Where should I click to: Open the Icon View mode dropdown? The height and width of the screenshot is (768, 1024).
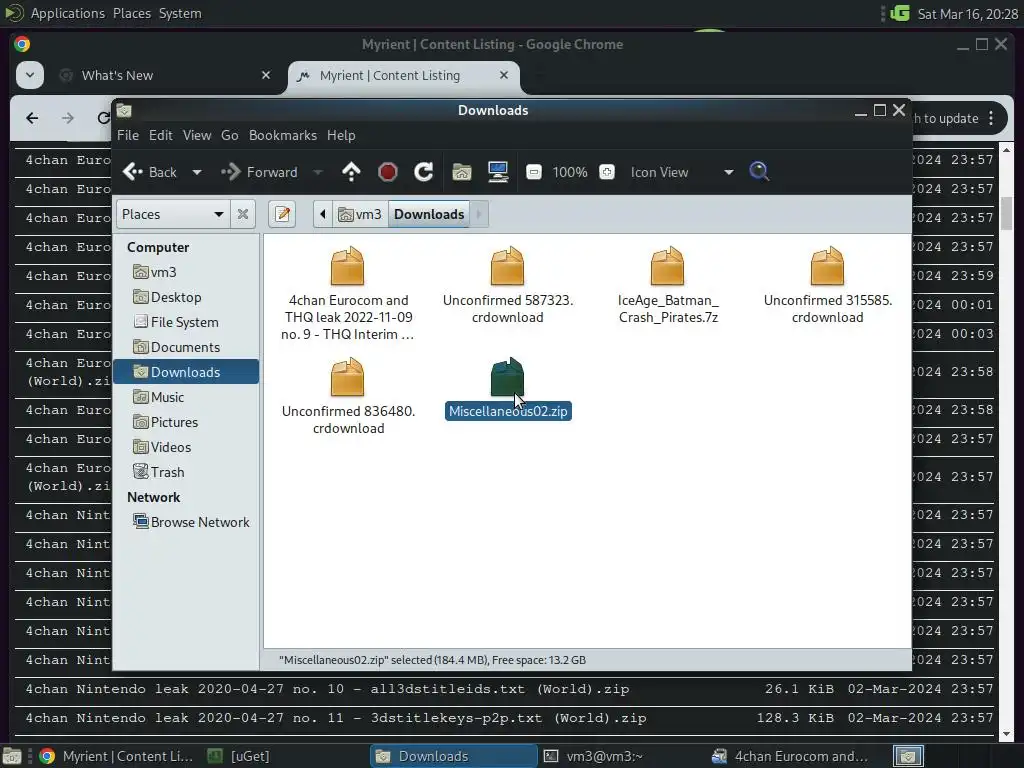[x=682, y=172]
